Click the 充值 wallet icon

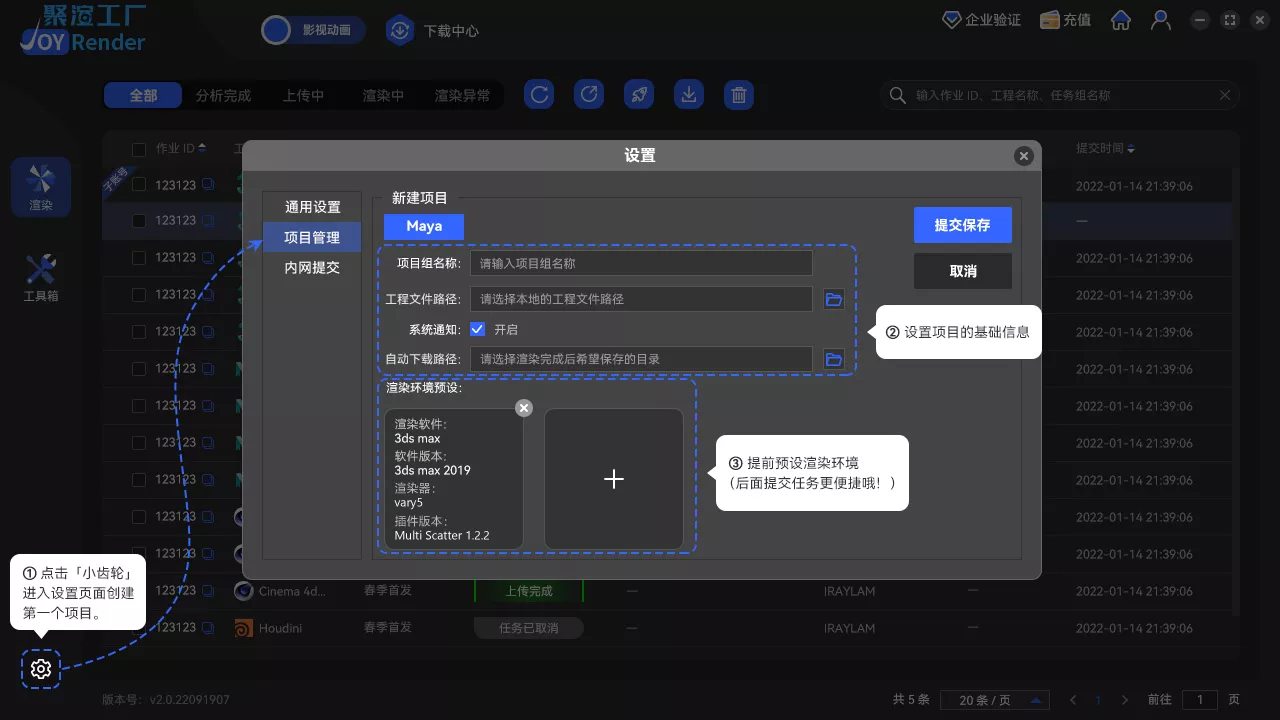point(1050,20)
